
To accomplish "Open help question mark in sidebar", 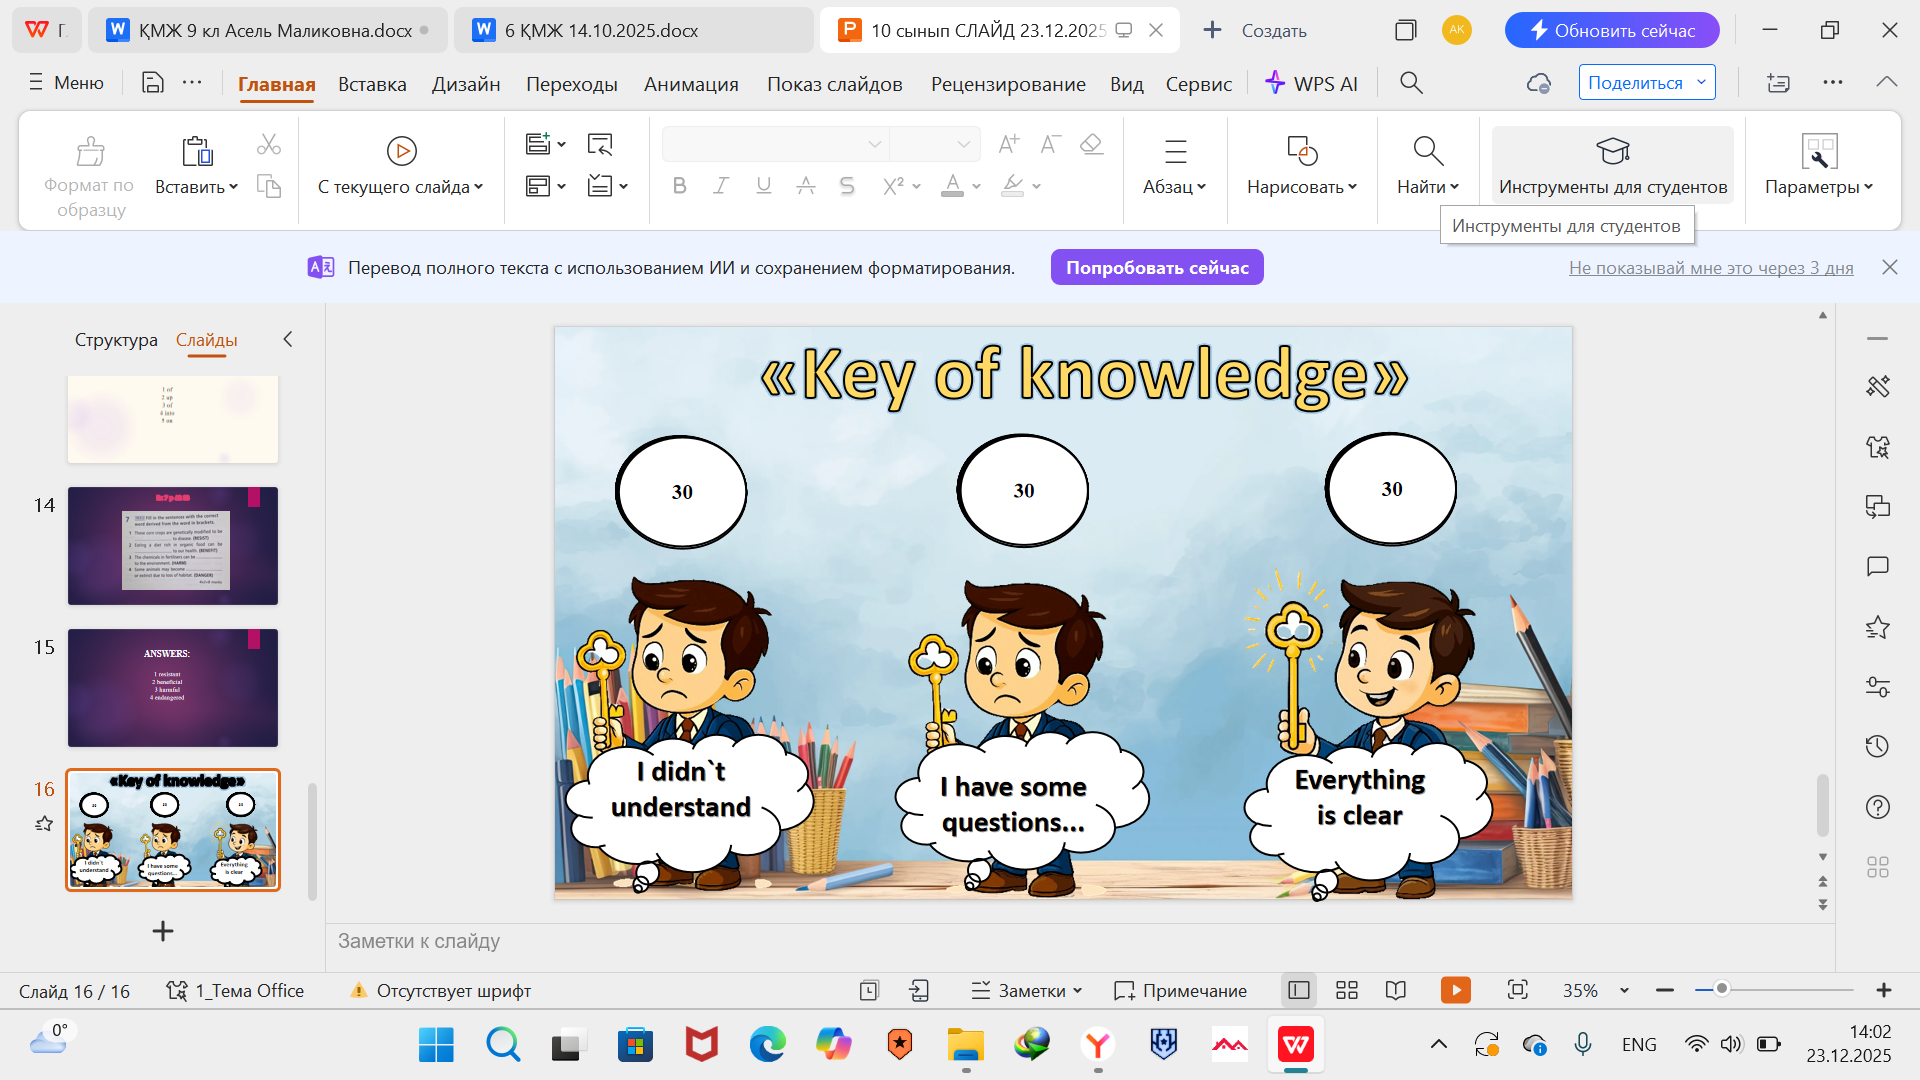I will point(1877,807).
